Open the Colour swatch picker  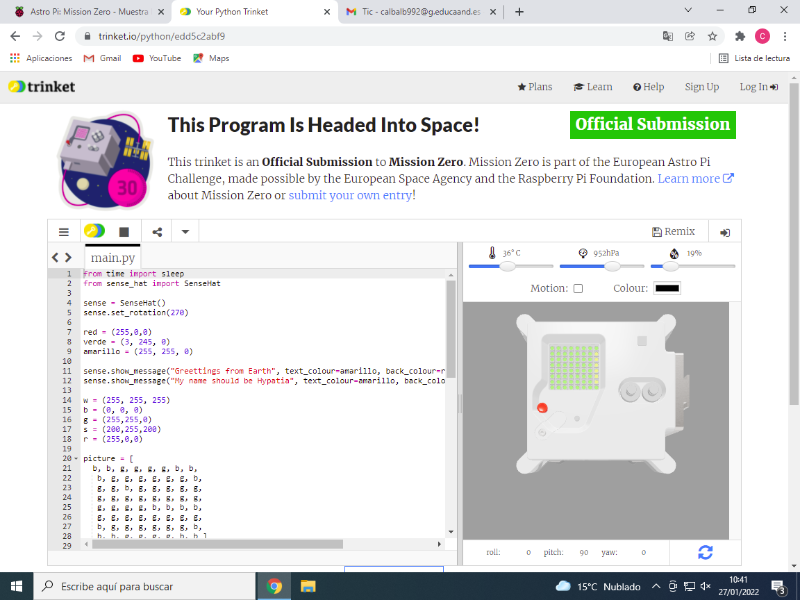coord(667,288)
